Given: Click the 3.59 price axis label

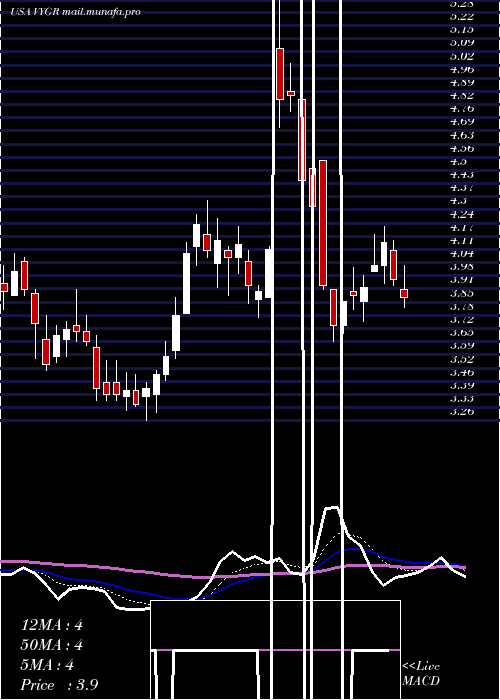Looking at the screenshot, I should (x=462, y=346).
